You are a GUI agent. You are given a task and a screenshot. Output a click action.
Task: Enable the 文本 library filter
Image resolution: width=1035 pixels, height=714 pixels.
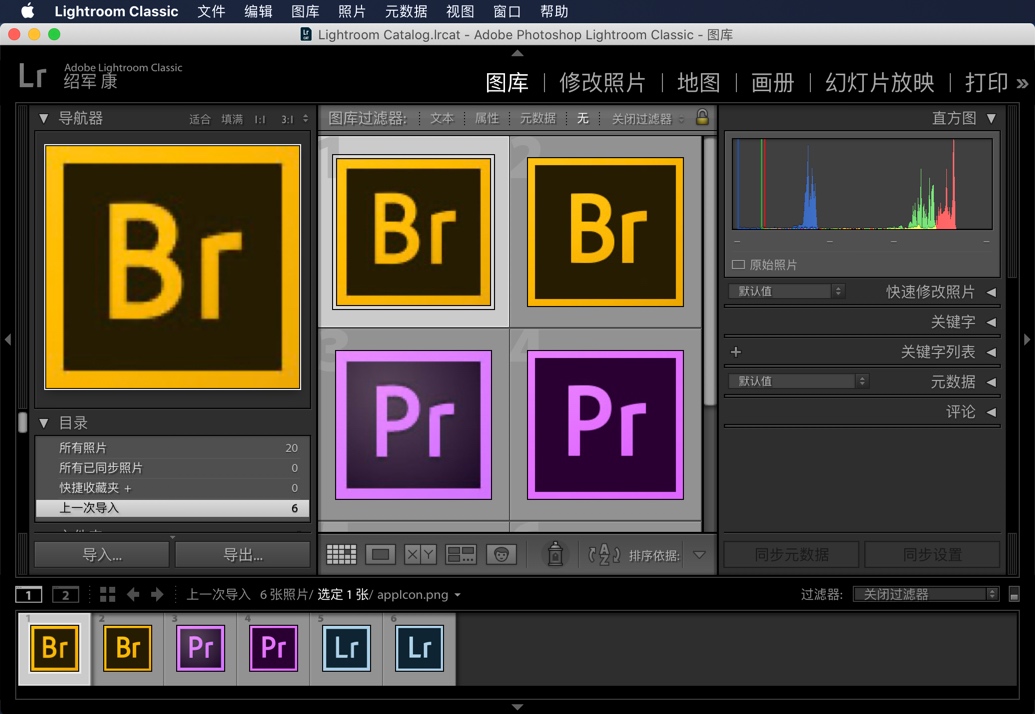442,117
